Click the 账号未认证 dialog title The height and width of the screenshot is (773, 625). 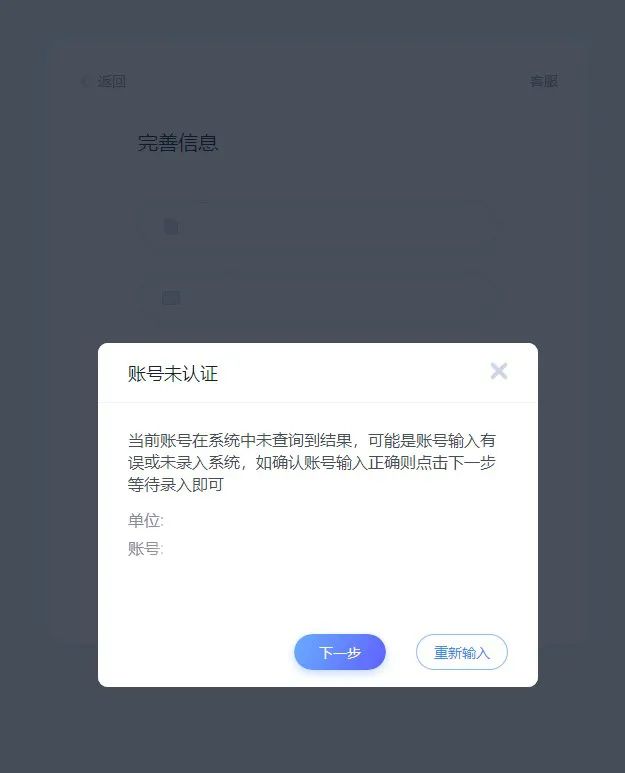[173, 374]
